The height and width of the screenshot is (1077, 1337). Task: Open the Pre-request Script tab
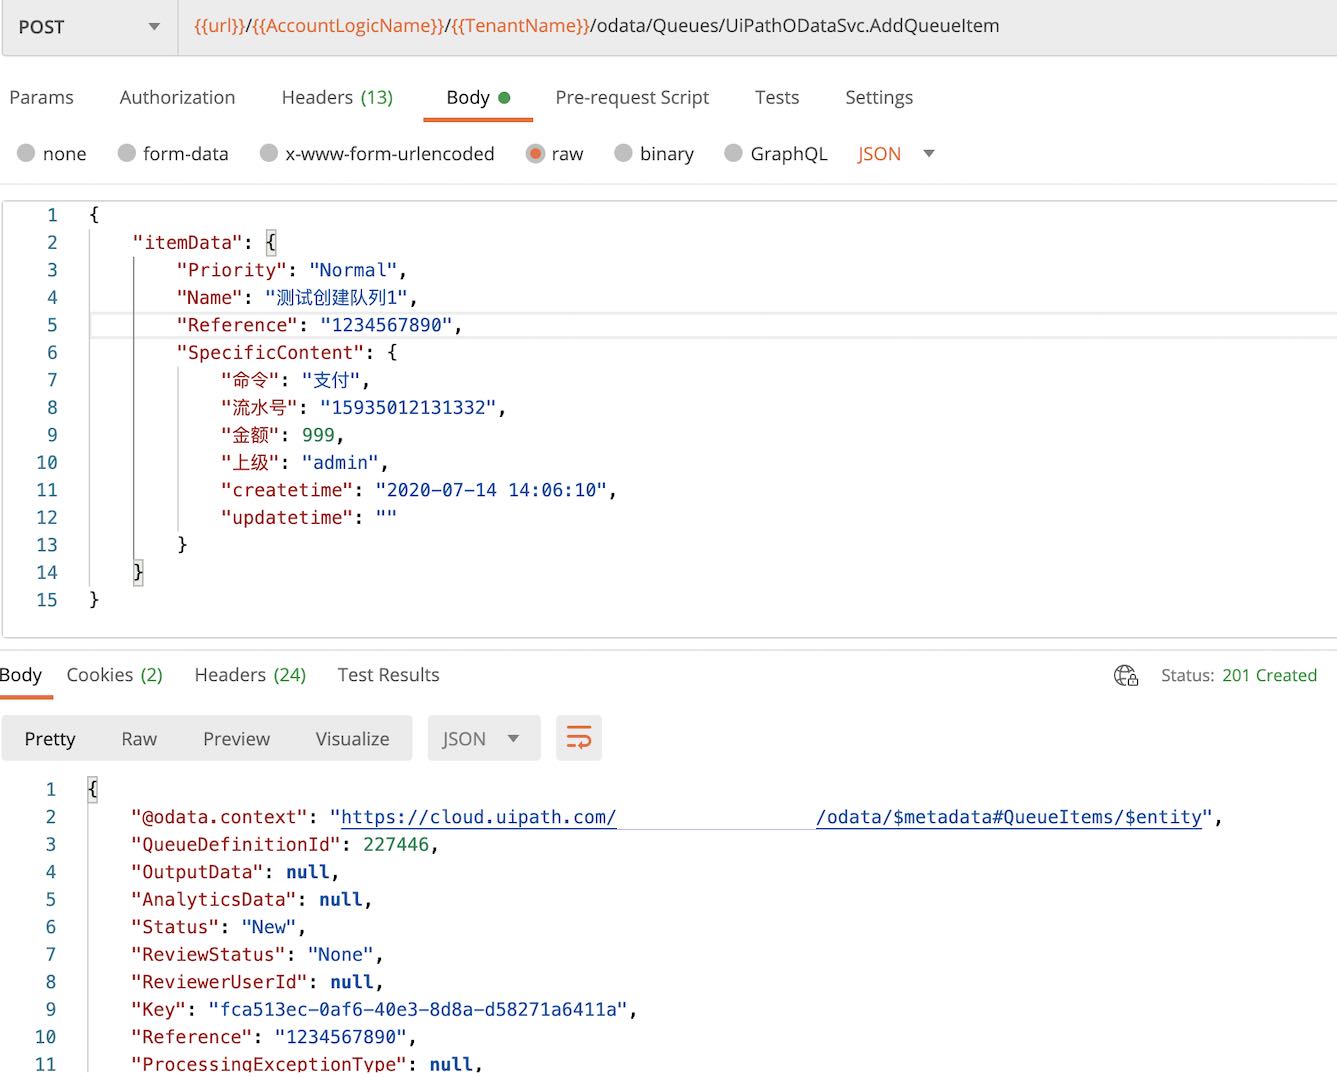(x=632, y=97)
